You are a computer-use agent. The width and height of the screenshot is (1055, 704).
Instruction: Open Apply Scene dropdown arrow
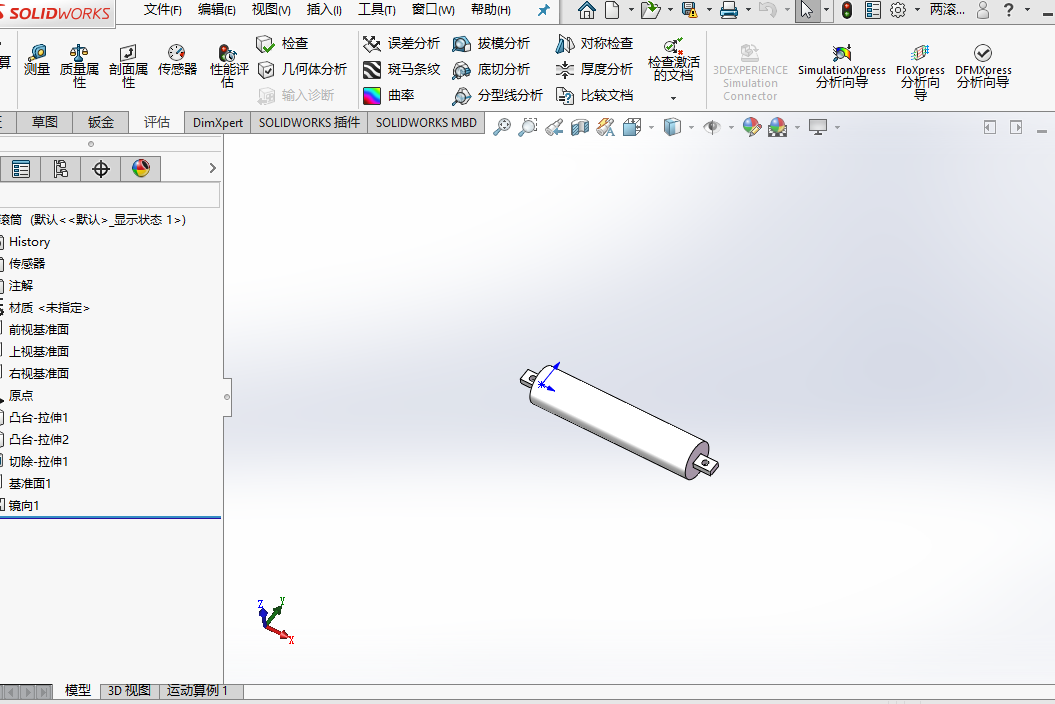tap(797, 127)
